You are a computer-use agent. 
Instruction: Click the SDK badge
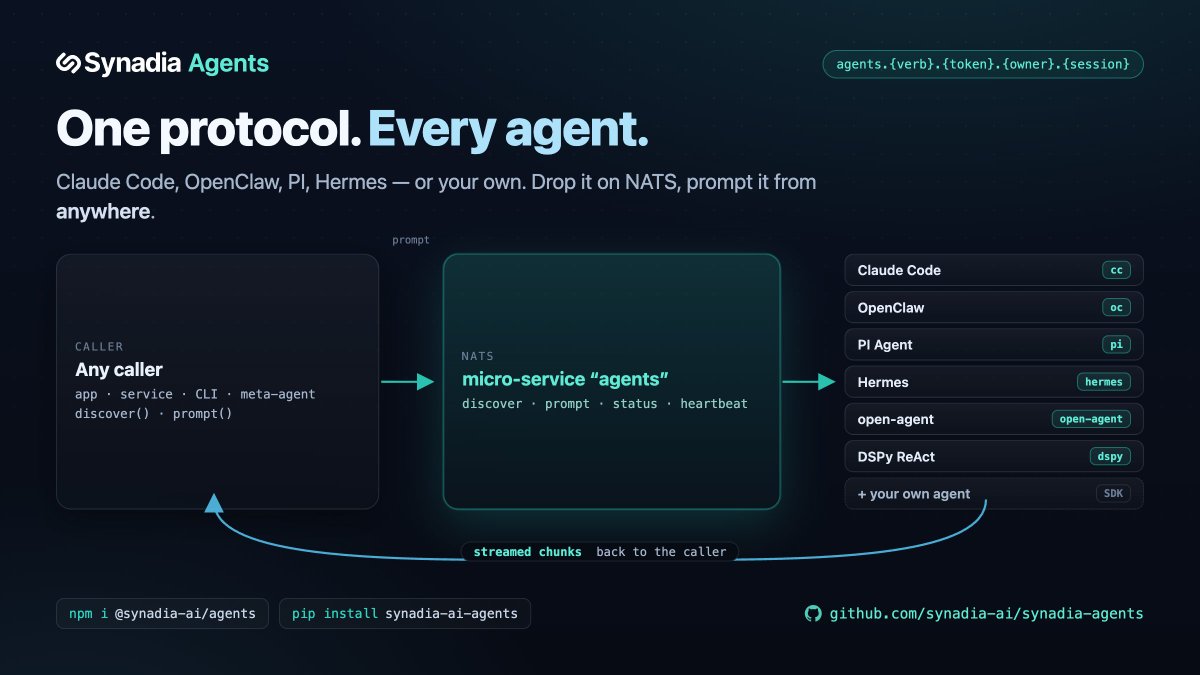coord(1113,494)
